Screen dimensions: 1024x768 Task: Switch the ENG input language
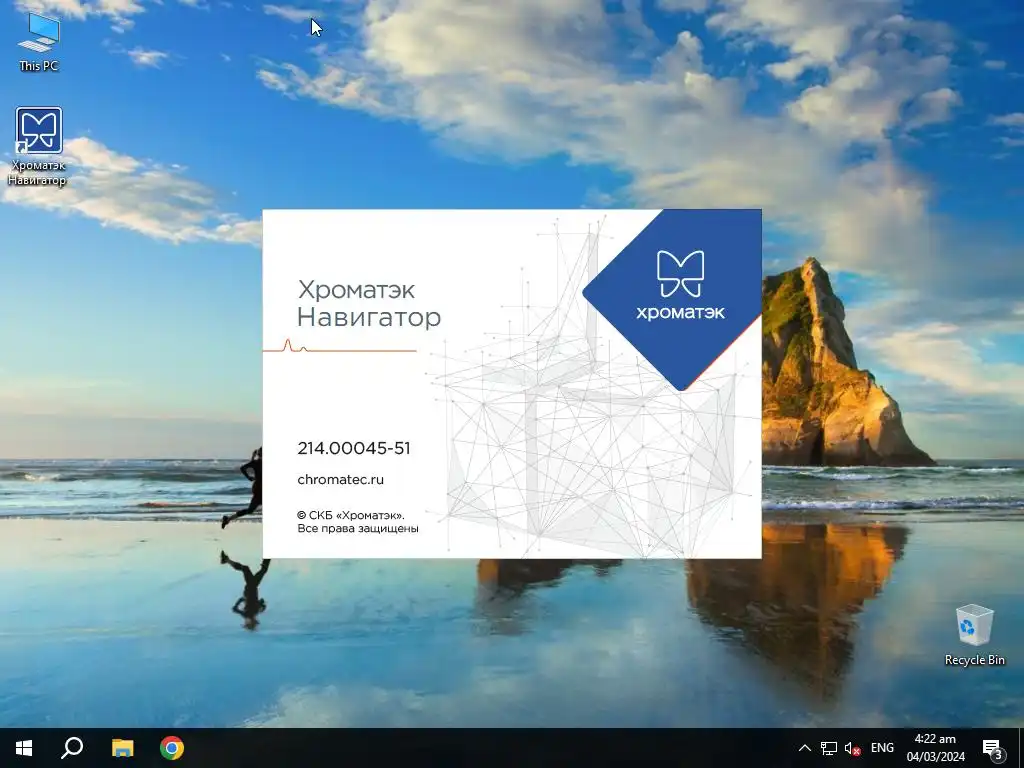point(882,748)
